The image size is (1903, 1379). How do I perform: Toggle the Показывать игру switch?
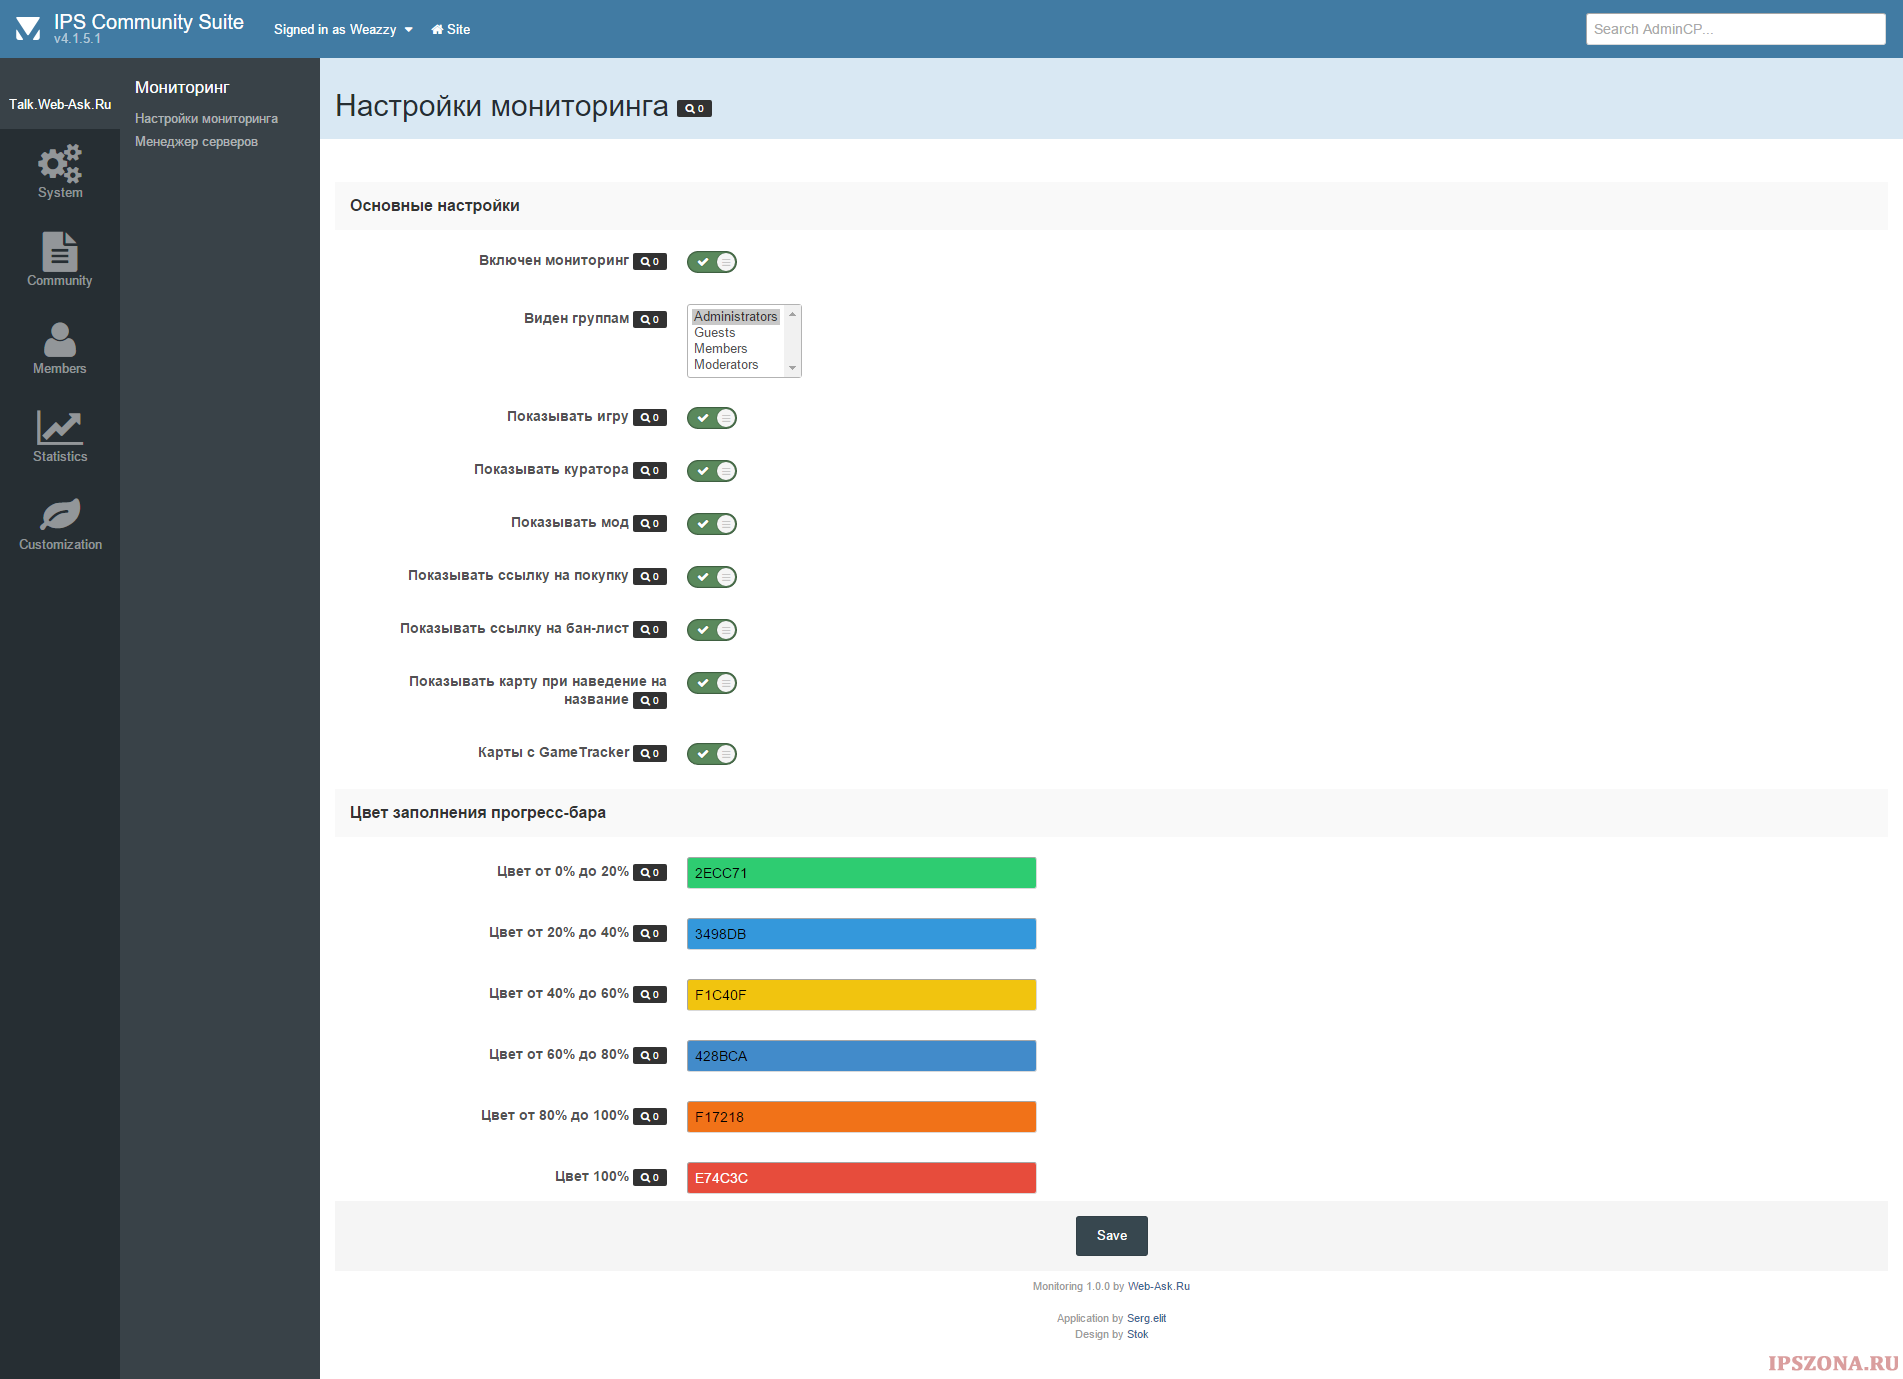pyautogui.click(x=712, y=418)
